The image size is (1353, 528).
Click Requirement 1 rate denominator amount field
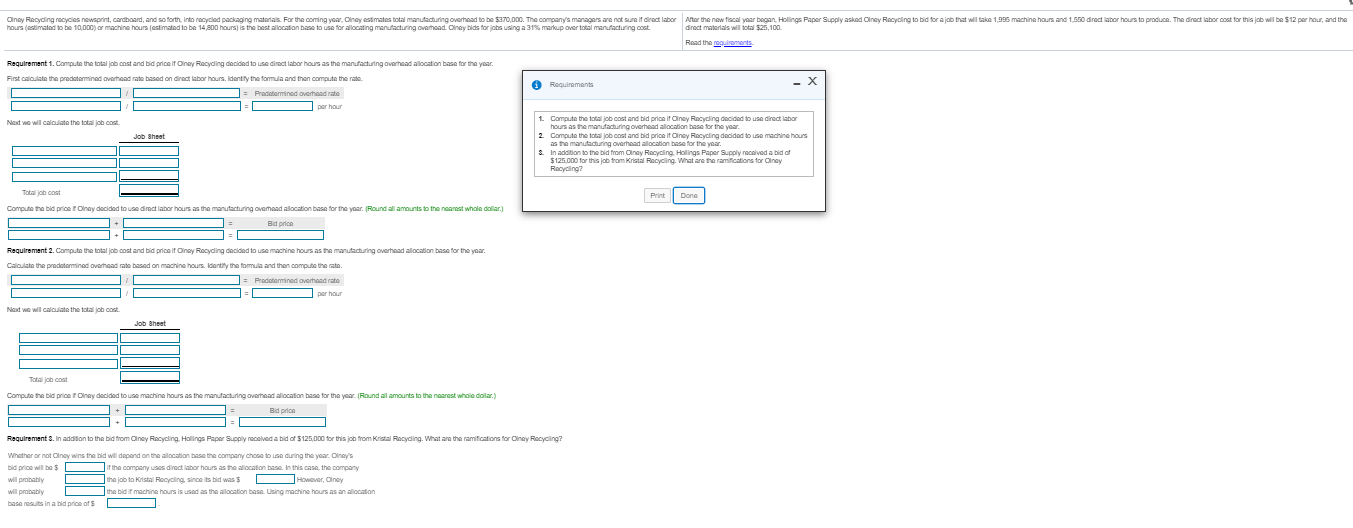tap(186, 106)
